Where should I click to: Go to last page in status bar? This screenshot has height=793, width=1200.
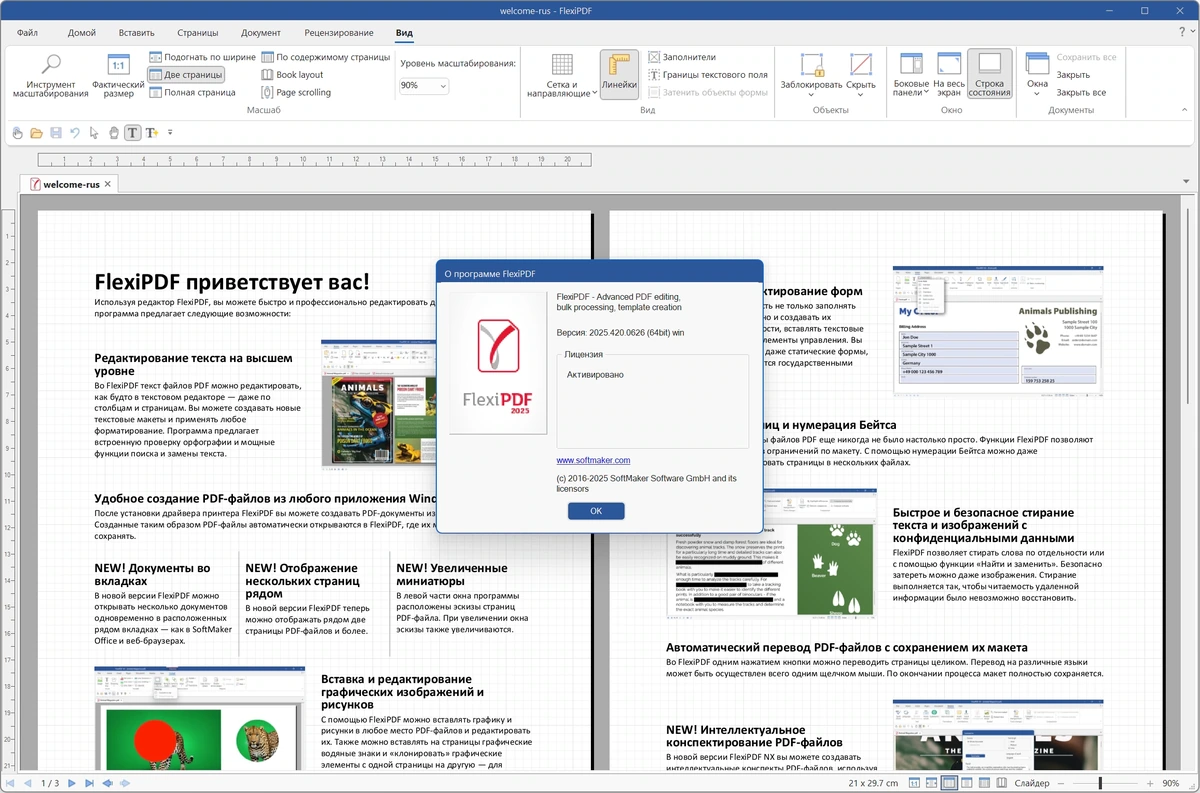[x=89, y=783]
